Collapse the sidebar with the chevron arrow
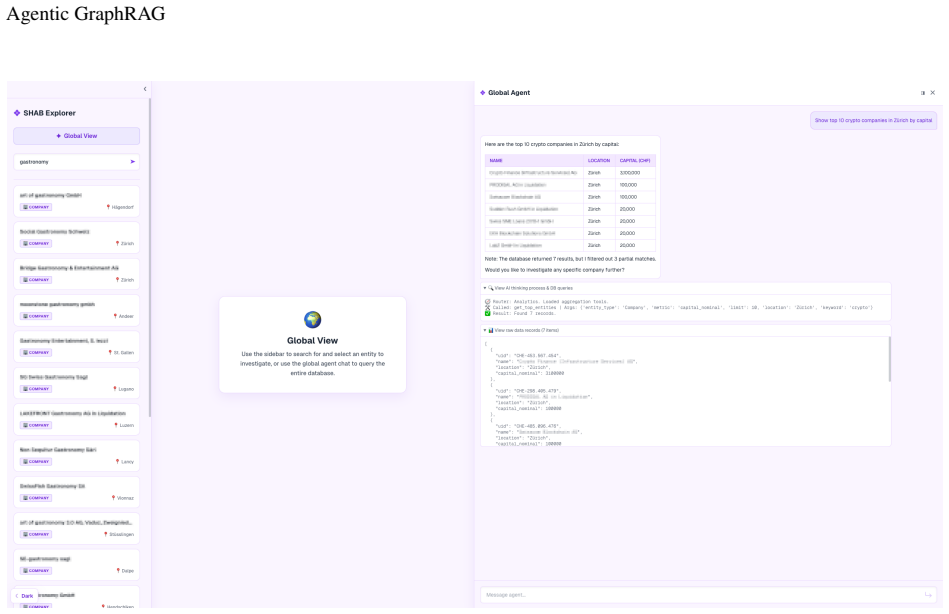 145,89
